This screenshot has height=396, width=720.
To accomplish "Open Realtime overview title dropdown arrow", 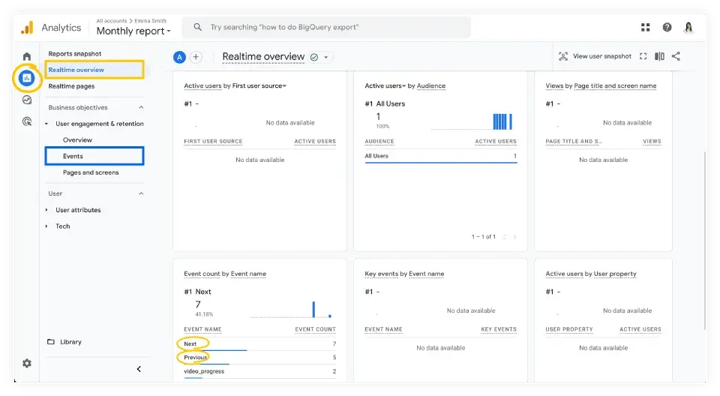I will (326, 57).
